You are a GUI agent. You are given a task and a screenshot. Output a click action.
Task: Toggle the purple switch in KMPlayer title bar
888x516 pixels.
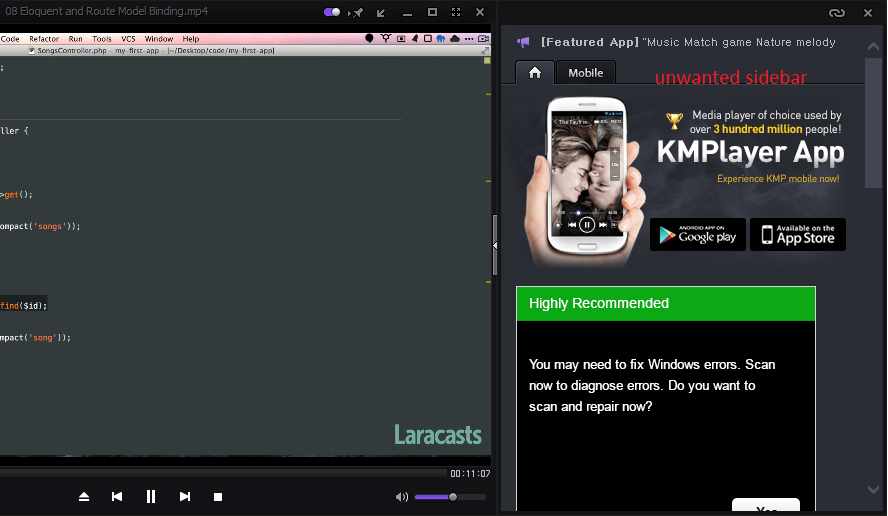pyautogui.click(x=332, y=12)
